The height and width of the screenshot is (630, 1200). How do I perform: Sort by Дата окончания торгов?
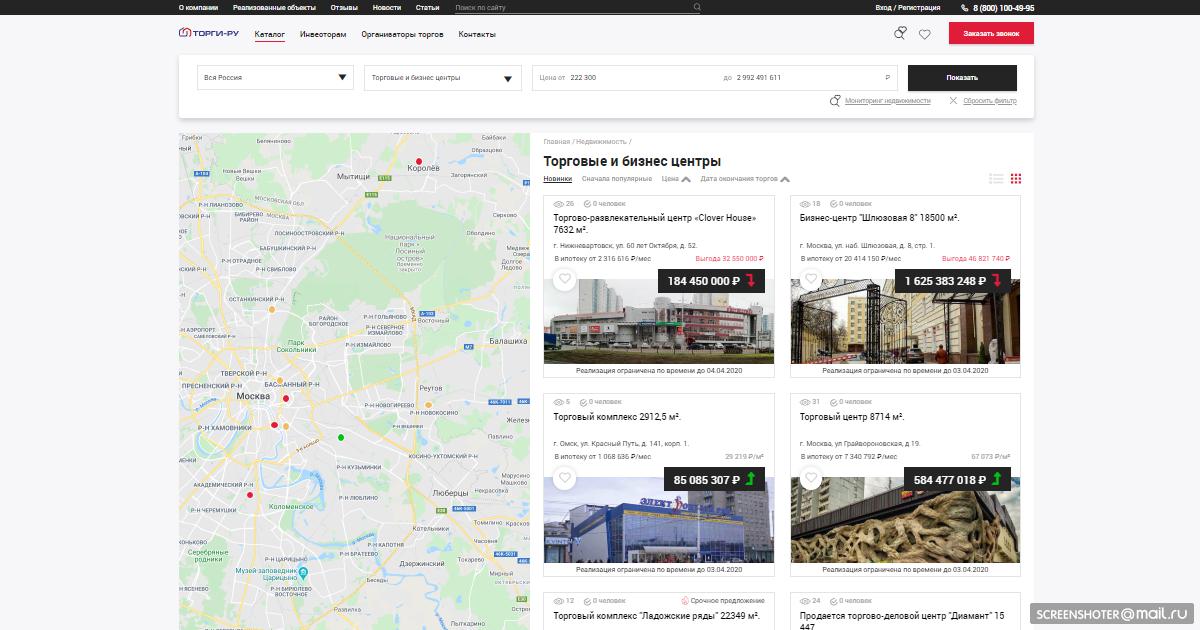[x=745, y=179]
